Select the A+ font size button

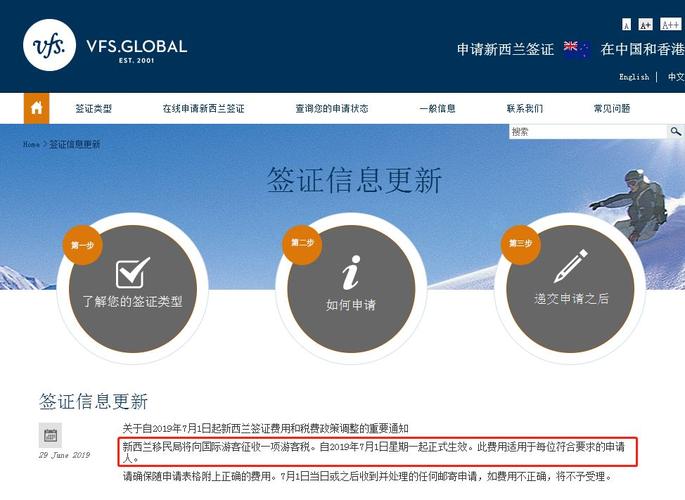click(645, 24)
